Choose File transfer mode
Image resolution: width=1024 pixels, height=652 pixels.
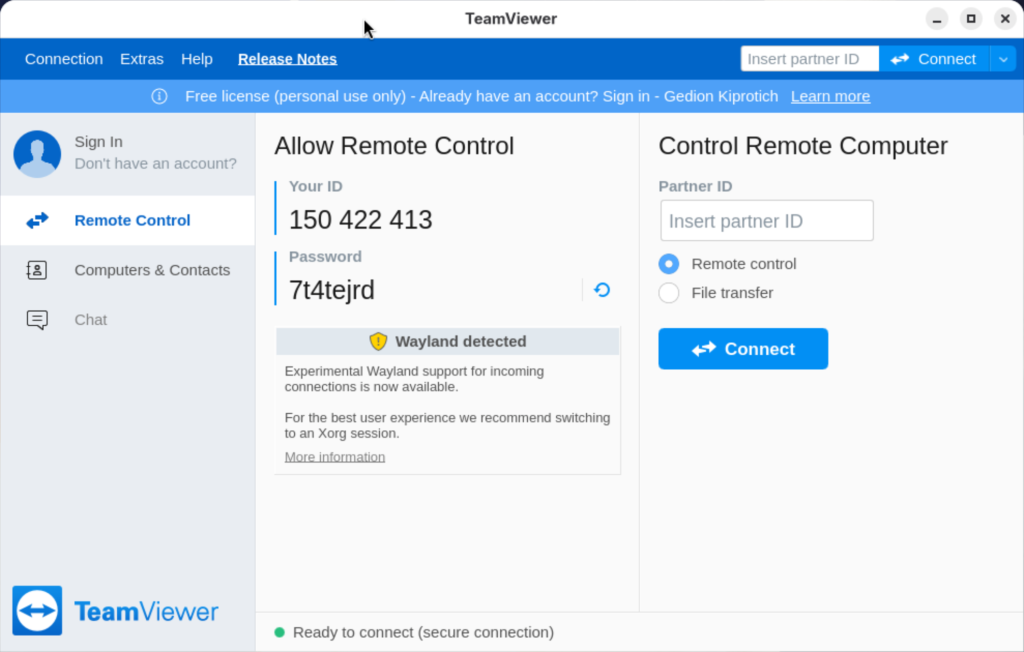pos(668,293)
